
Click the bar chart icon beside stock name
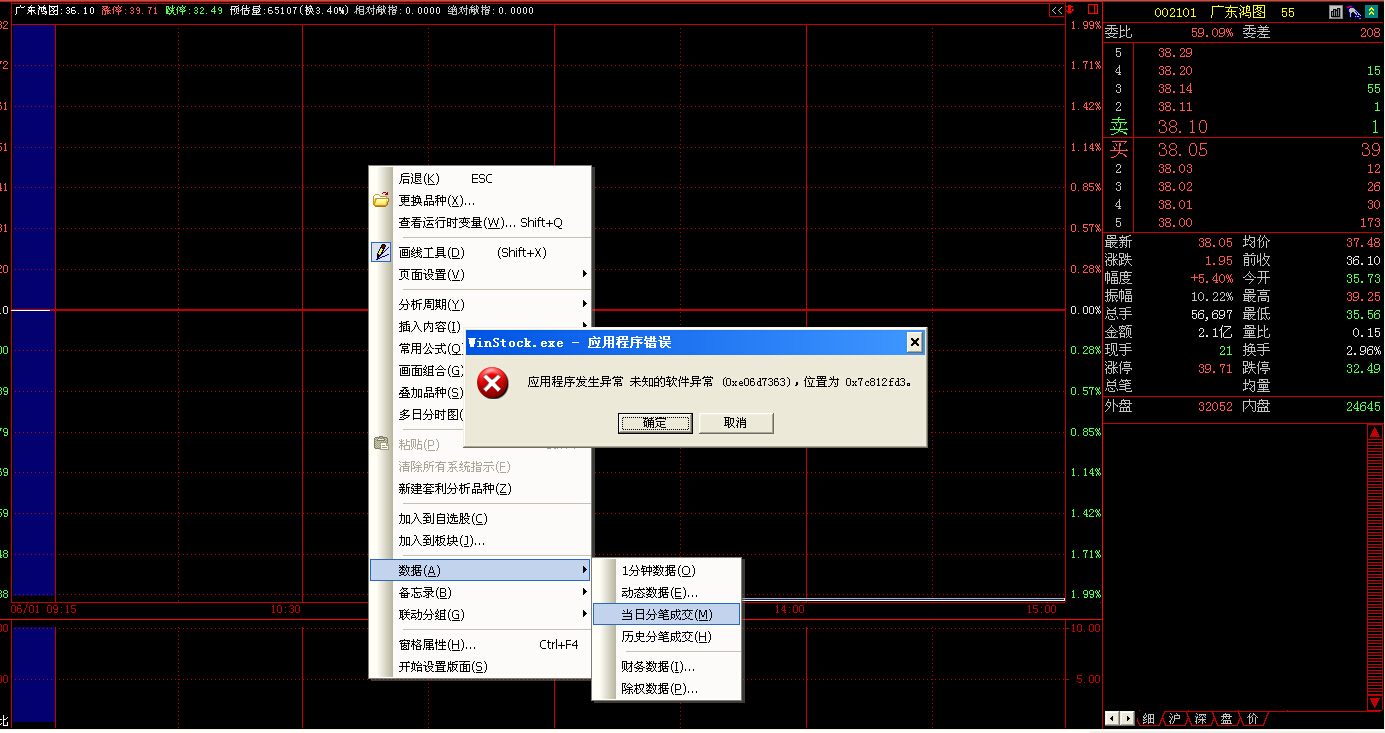coord(1336,12)
